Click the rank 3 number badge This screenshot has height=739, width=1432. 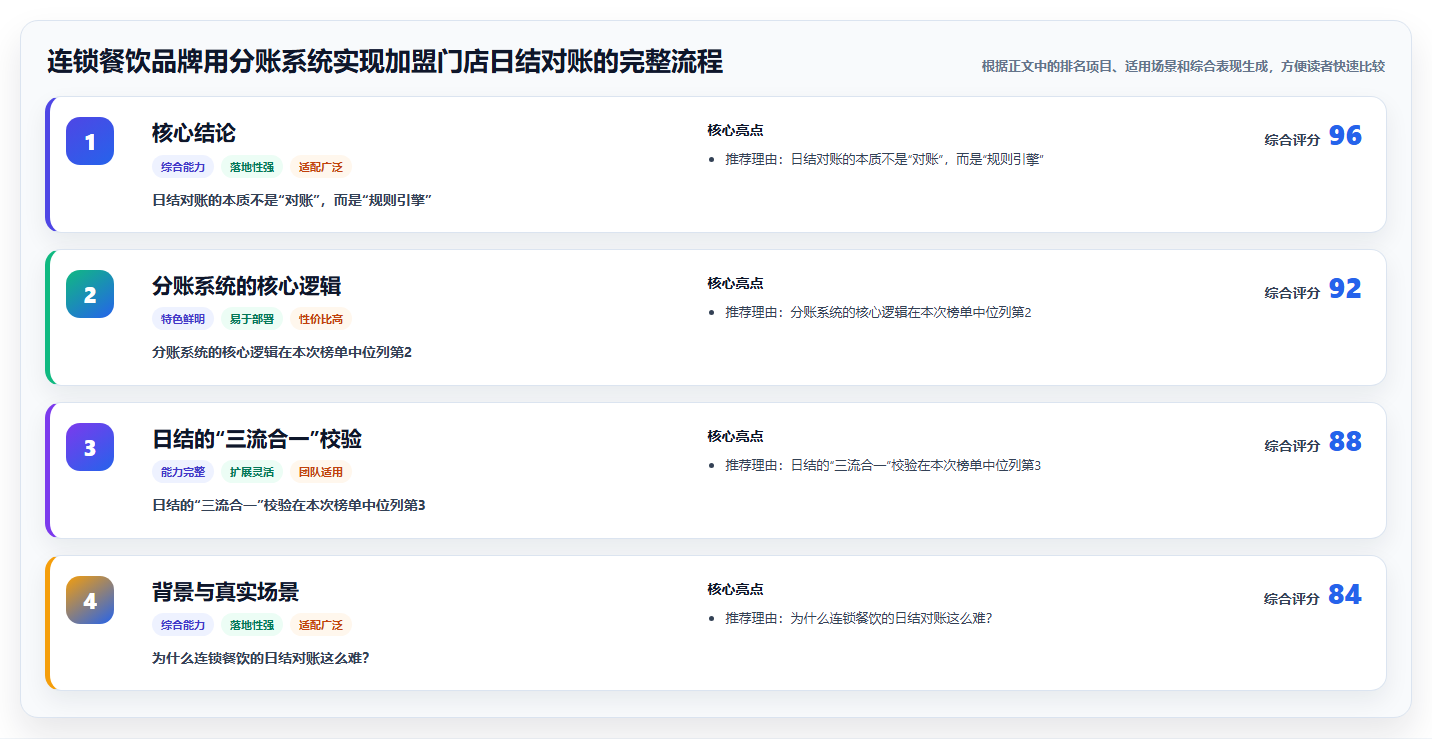[x=90, y=447]
